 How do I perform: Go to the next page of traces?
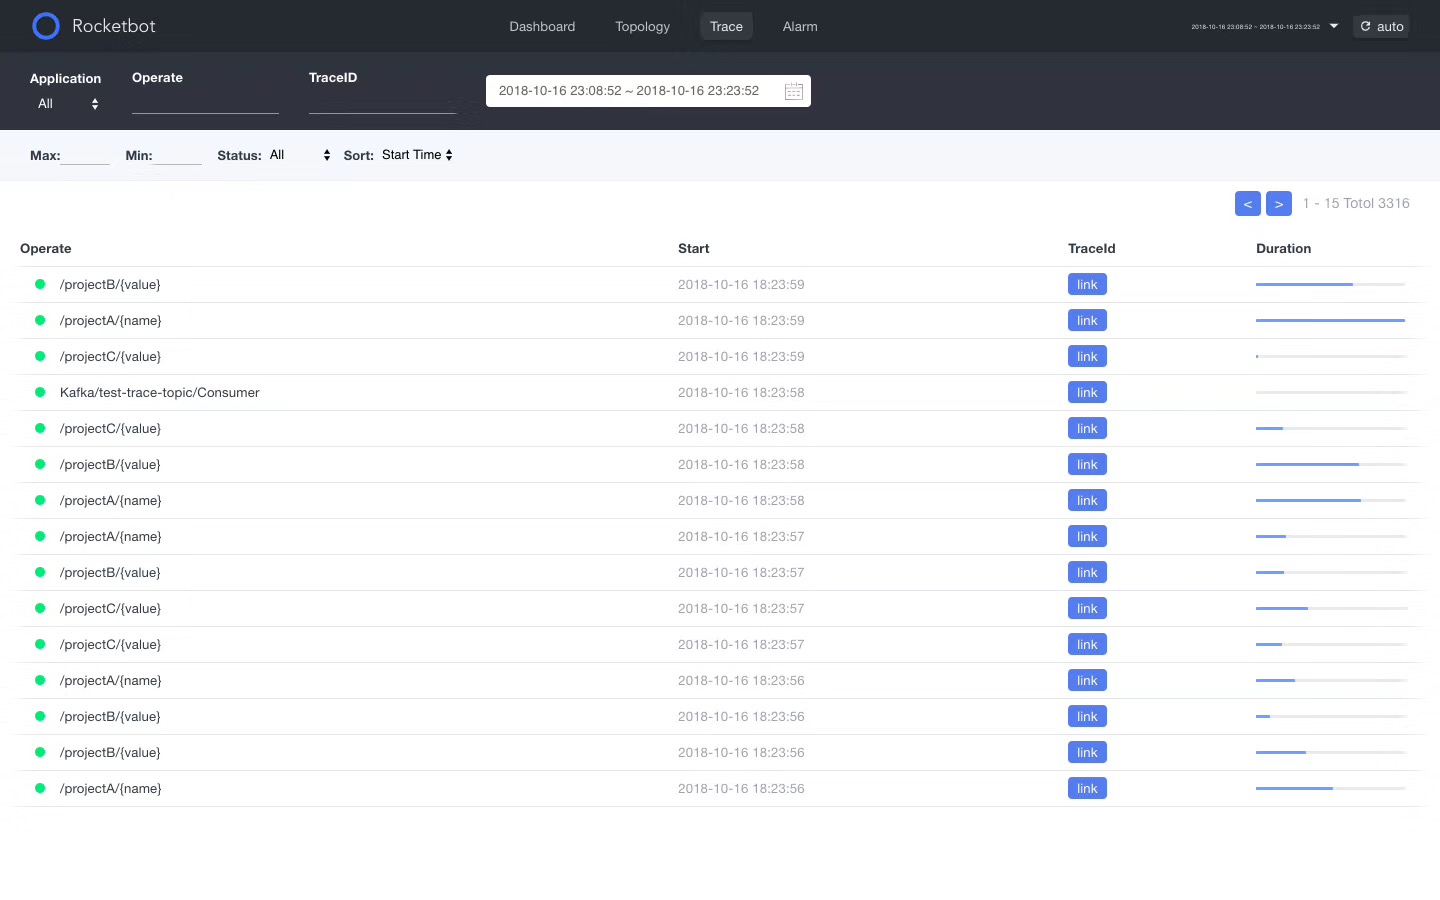pyautogui.click(x=1279, y=204)
